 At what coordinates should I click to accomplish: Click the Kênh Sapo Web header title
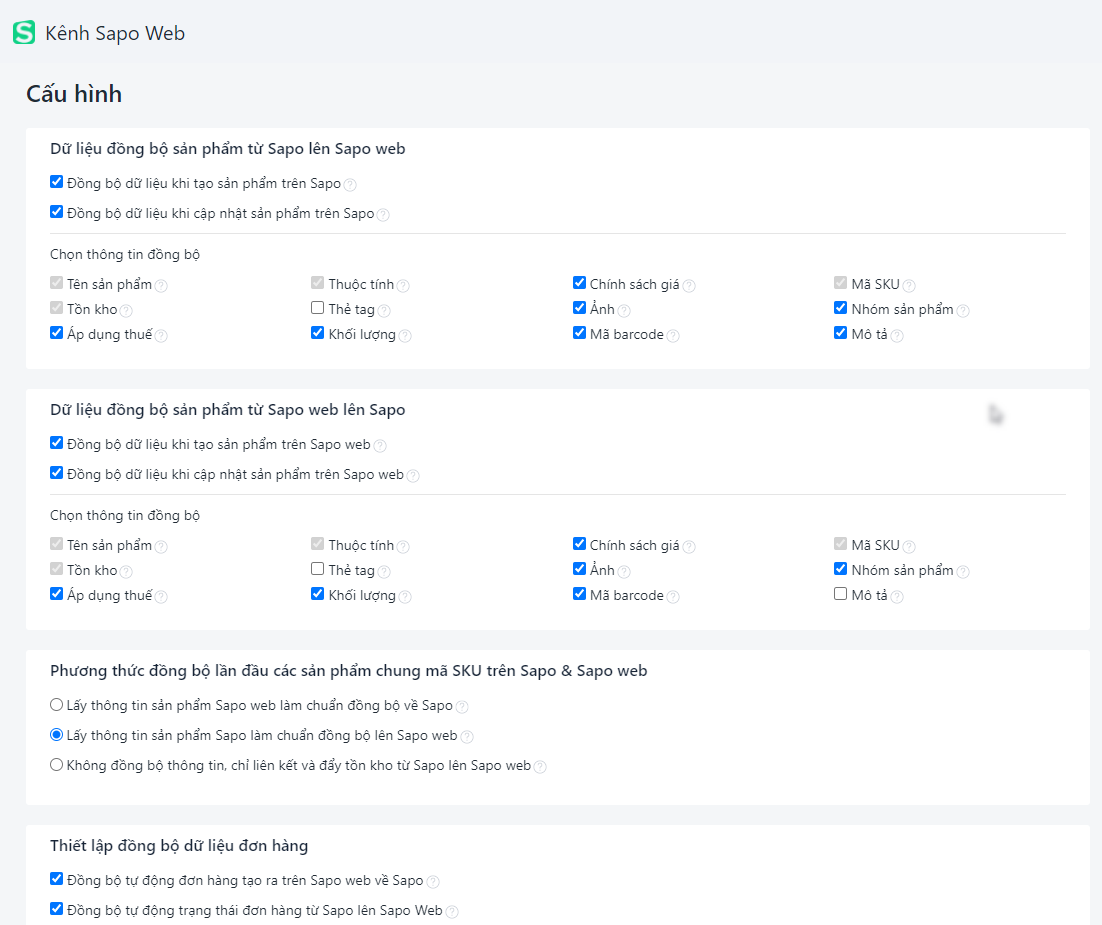[115, 33]
